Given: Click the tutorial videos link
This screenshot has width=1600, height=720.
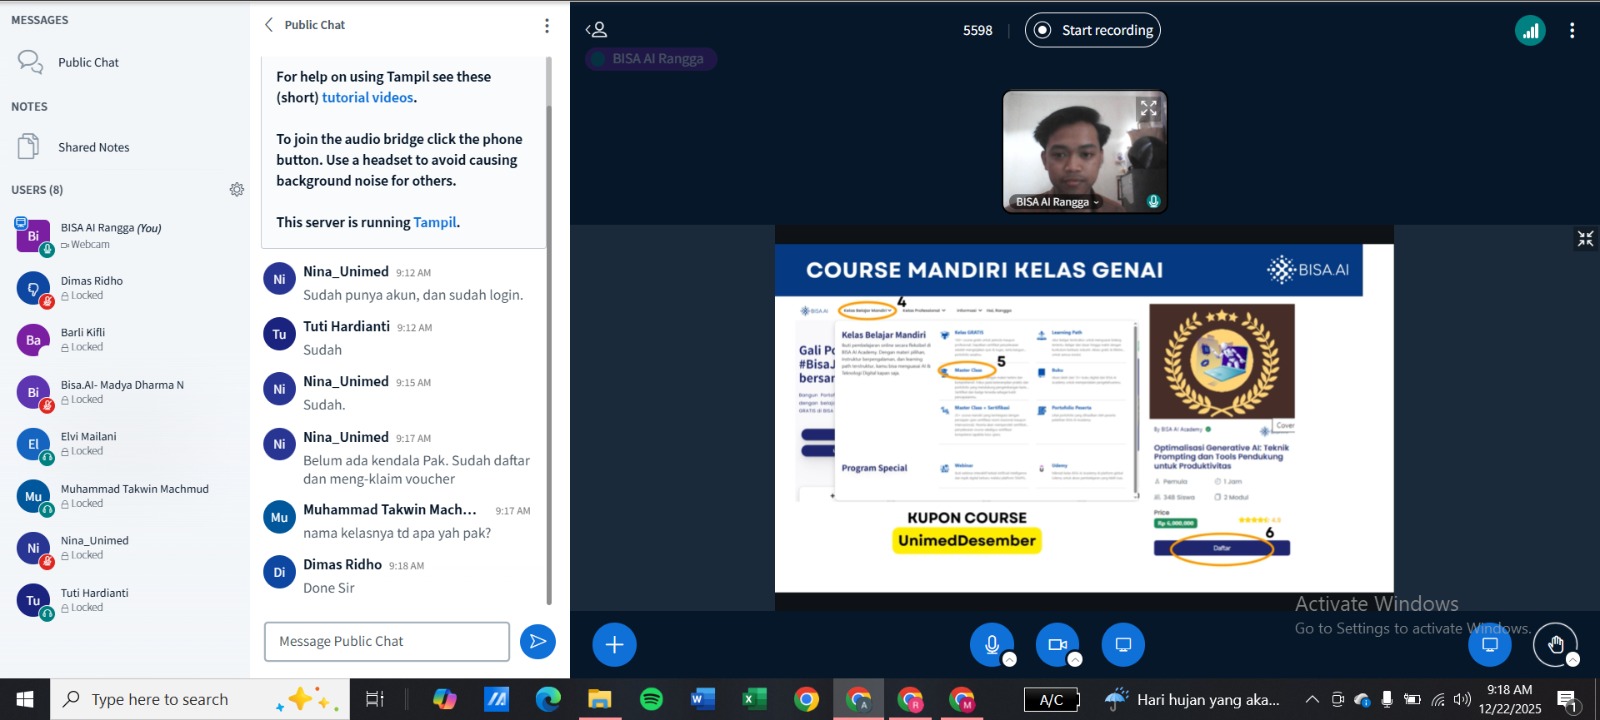Looking at the screenshot, I should coord(367,97).
